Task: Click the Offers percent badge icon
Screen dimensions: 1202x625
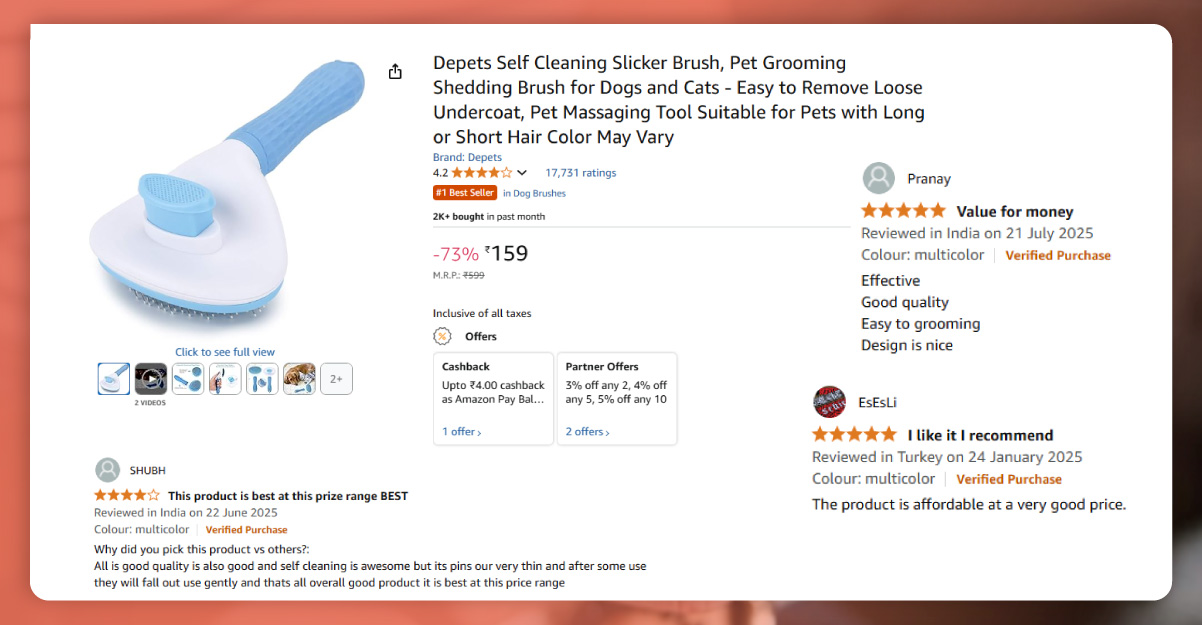Action: point(441,336)
